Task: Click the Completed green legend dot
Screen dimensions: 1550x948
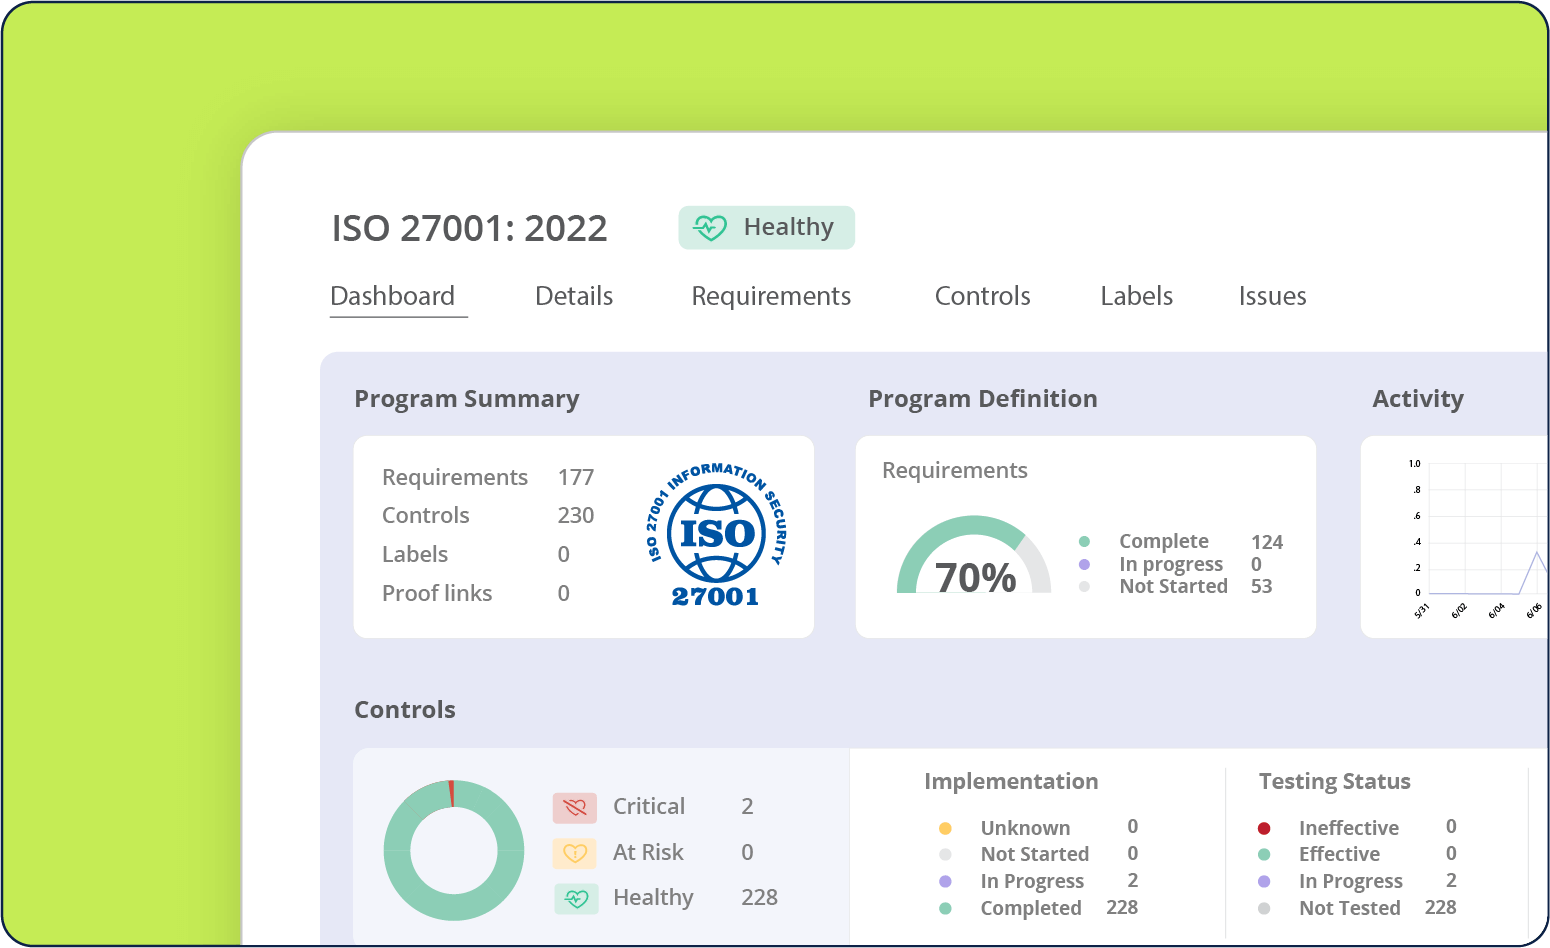Action: (945, 908)
